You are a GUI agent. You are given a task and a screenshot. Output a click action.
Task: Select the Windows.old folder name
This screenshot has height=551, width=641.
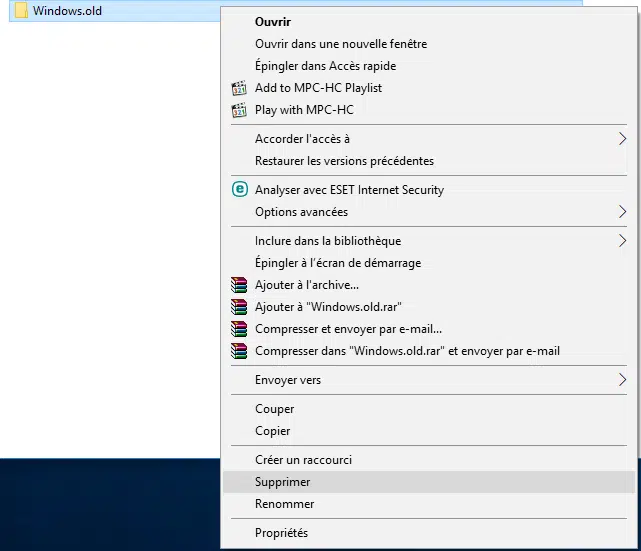click(67, 11)
